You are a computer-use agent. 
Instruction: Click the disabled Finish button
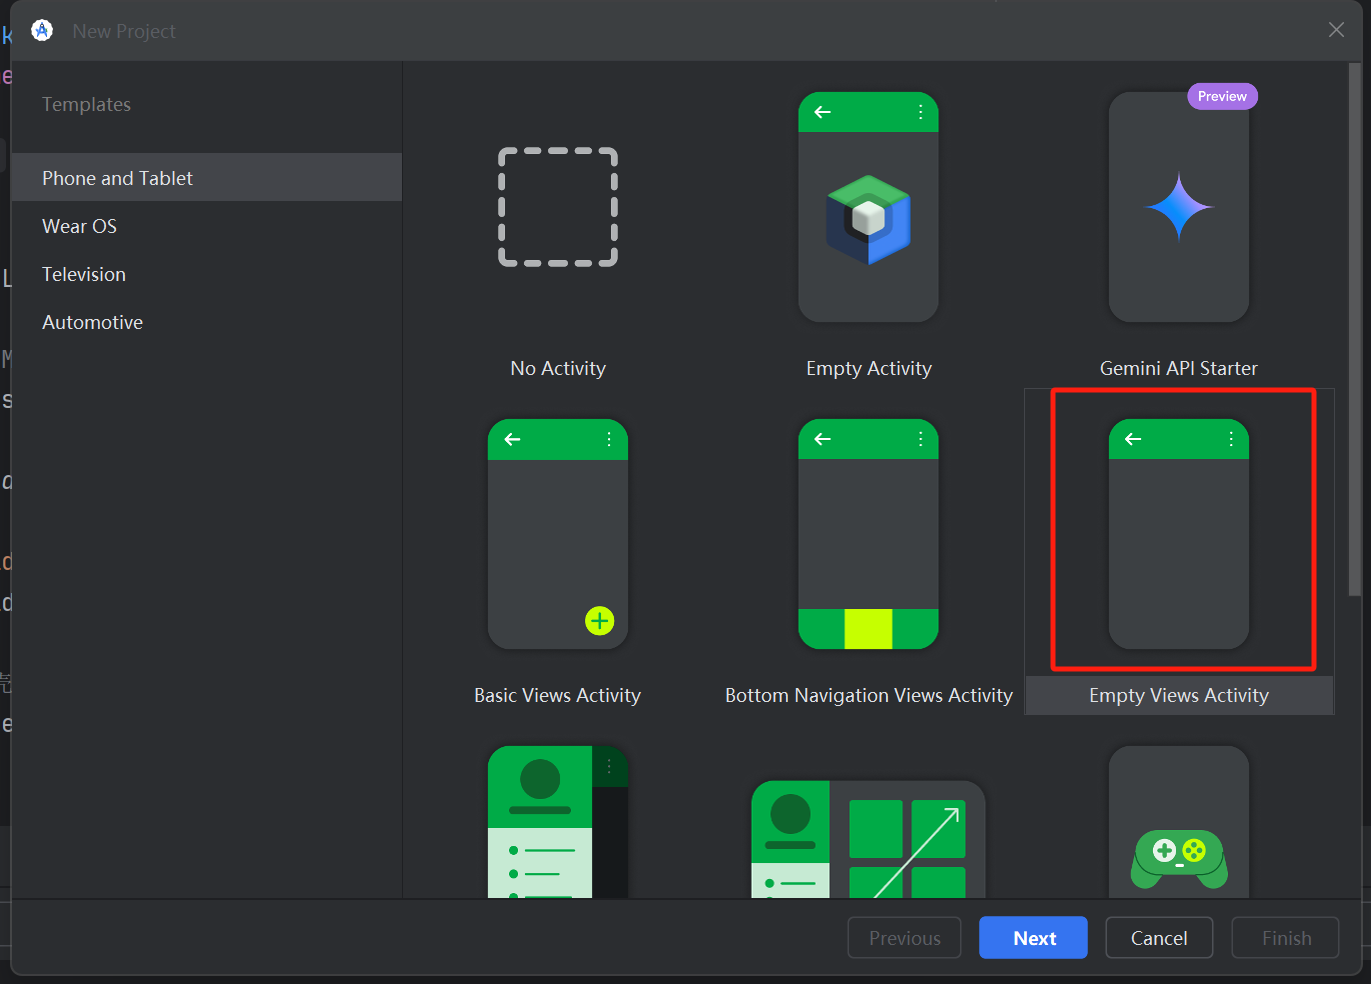1286,938
